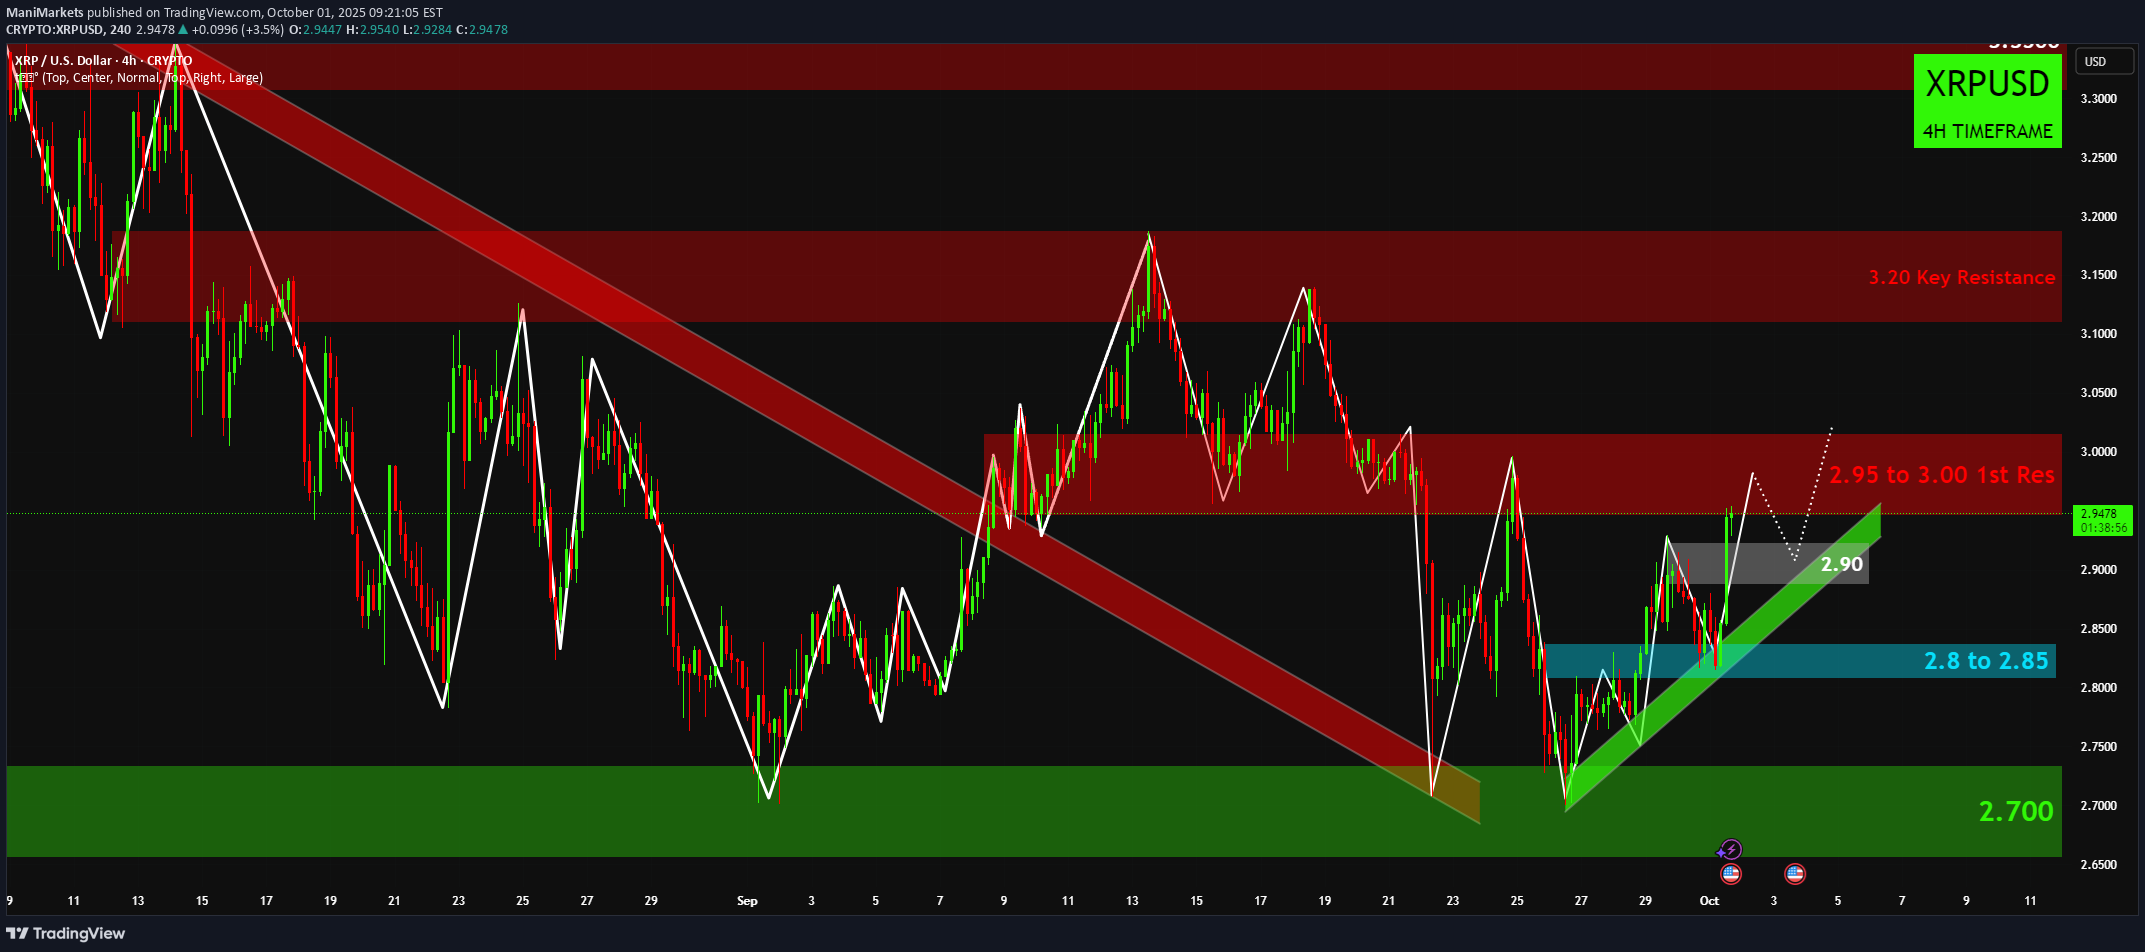The width and height of the screenshot is (2145, 952).
Task: Click the TradingView logo
Action: pyautogui.click(x=66, y=933)
